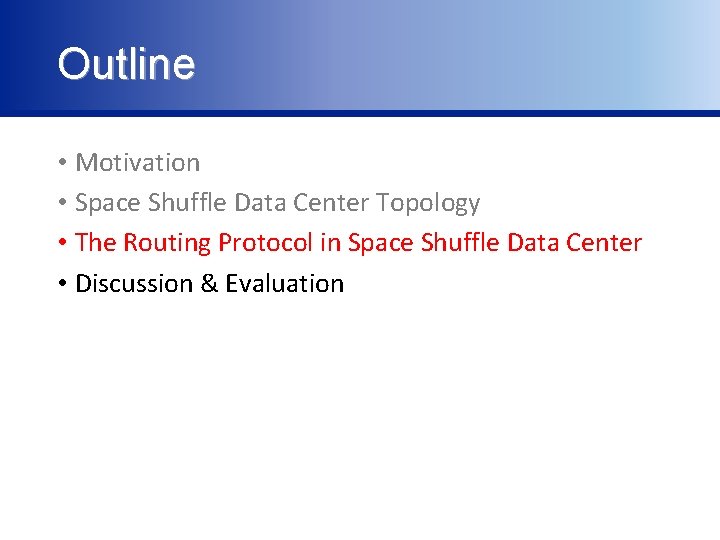Screen dimensions: 720x540
Task: Select the grayed-out "Motivation" bullet text
Action: [138, 163]
